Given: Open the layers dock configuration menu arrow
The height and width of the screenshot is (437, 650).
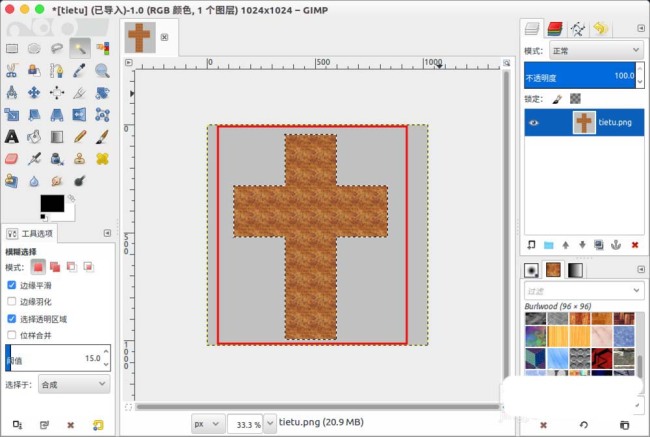Looking at the screenshot, I should [x=640, y=28].
